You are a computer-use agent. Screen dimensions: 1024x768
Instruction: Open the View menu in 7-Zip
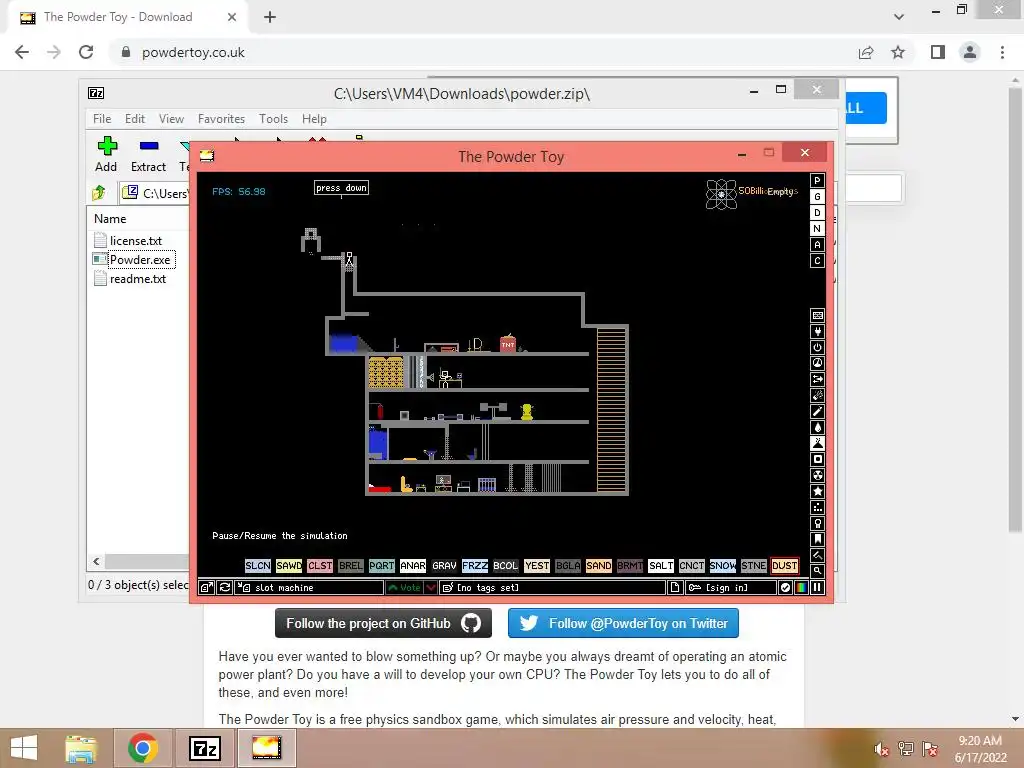point(171,119)
